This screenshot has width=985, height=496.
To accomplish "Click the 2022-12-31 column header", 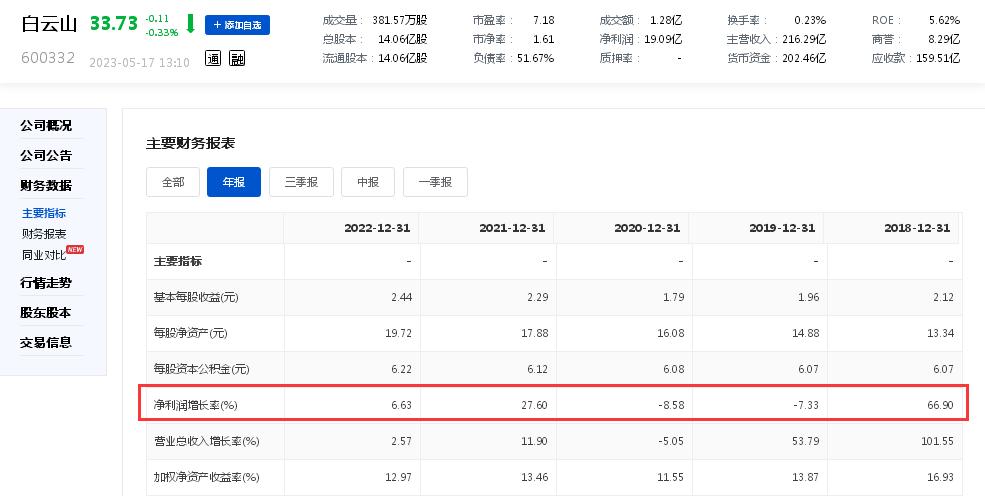I will coord(377,228).
